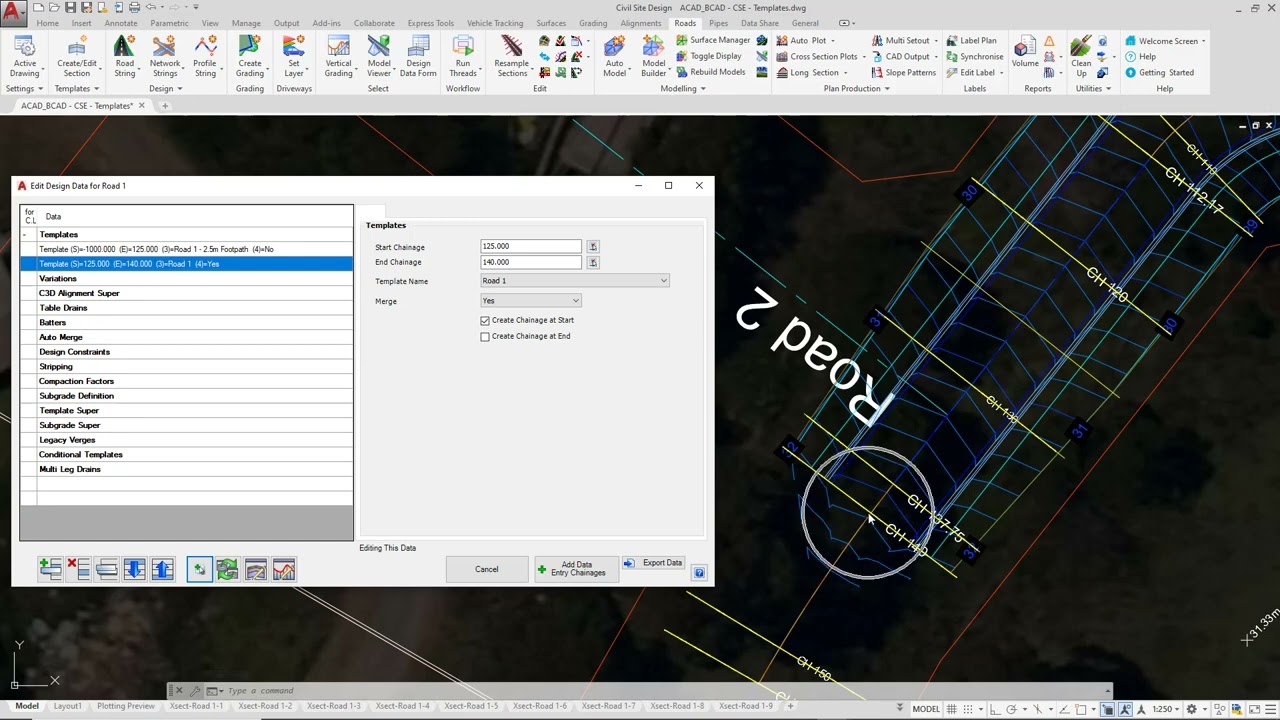1280x720 pixels.
Task: Click the Export Data button
Action: pos(653,563)
